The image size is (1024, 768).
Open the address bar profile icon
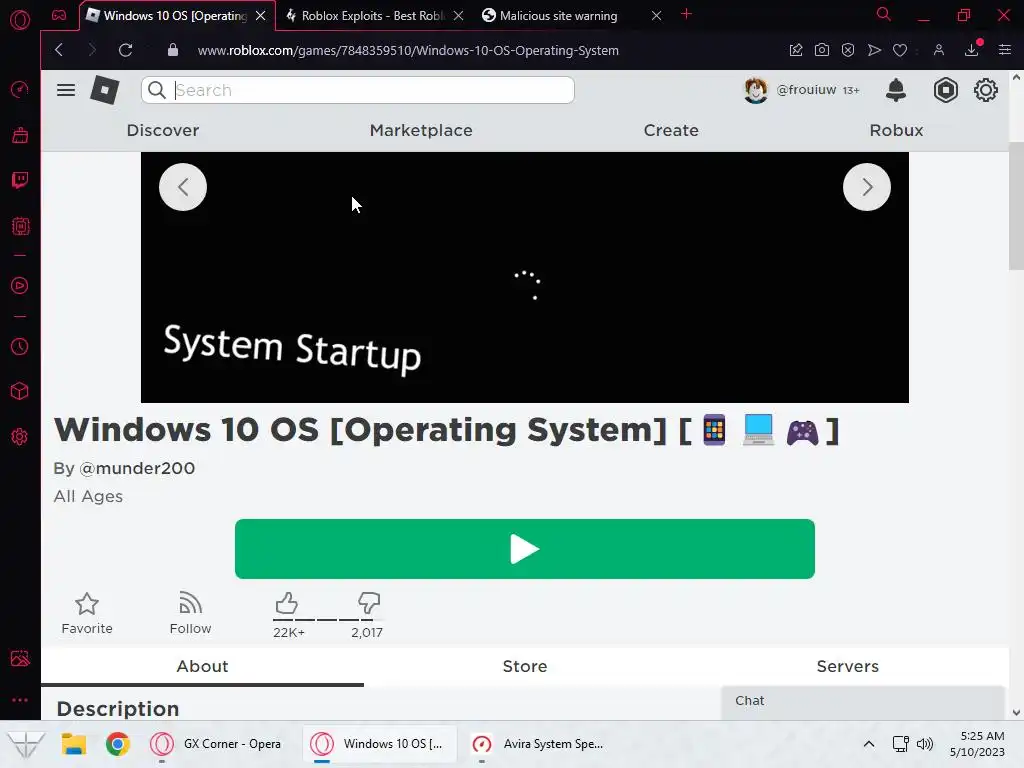tap(938, 50)
